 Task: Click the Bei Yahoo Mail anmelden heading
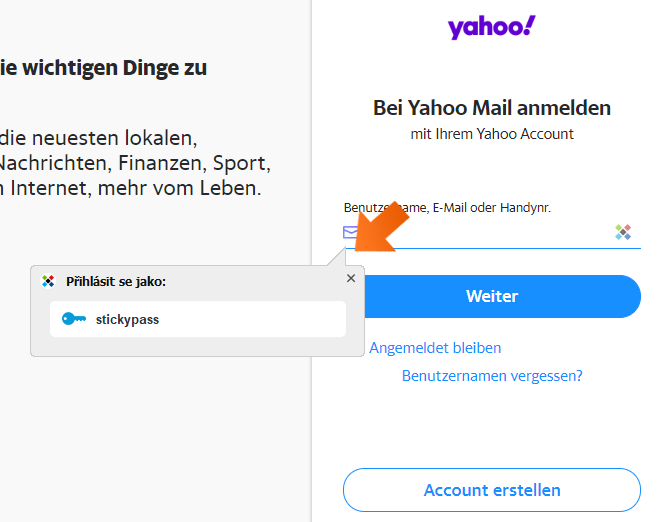click(492, 108)
